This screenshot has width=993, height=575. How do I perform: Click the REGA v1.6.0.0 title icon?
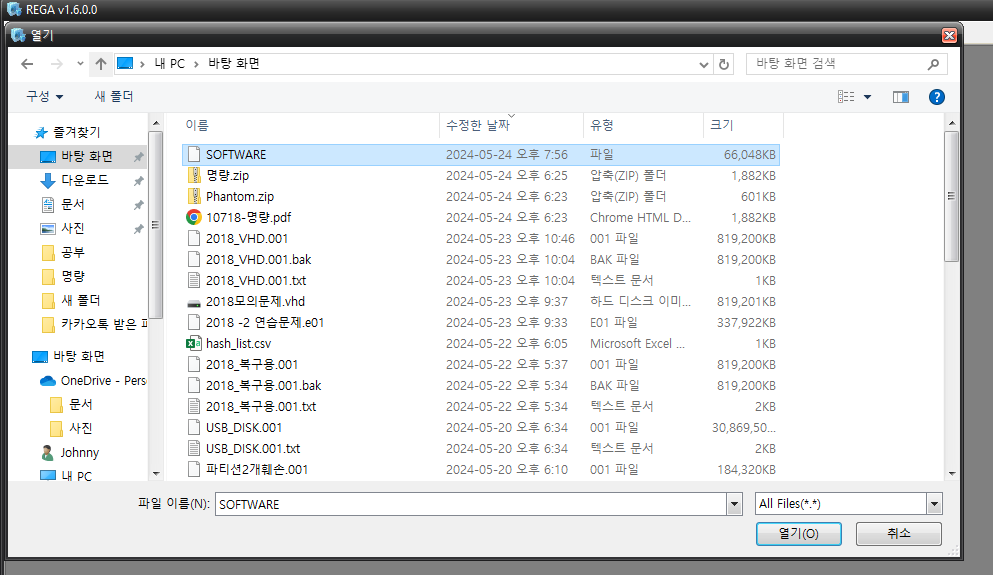(14, 9)
